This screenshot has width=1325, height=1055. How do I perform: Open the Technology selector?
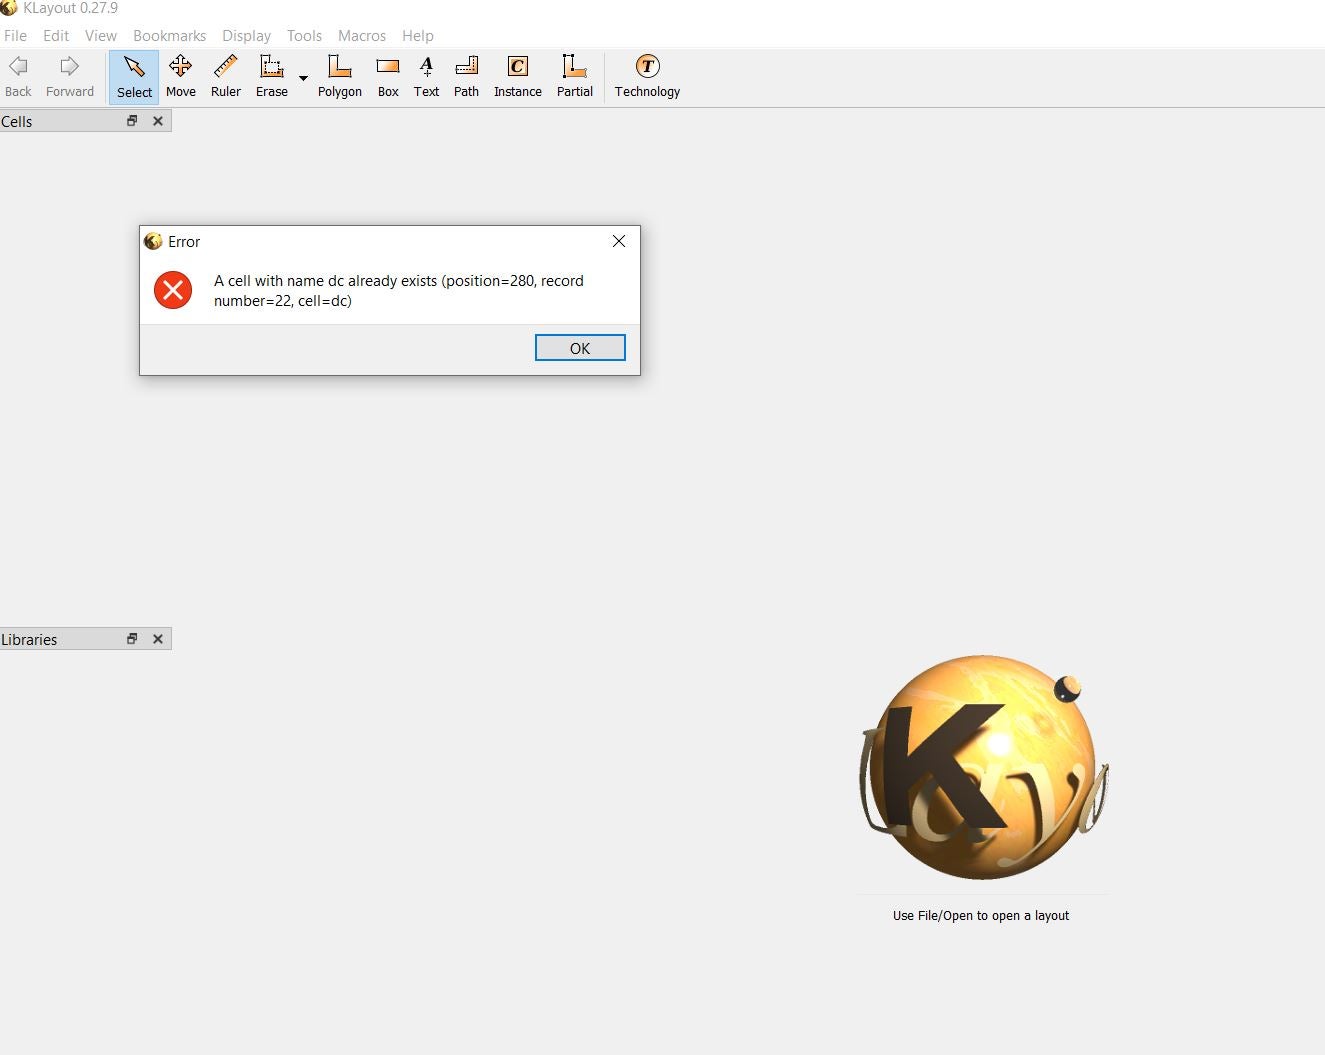pyautogui.click(x=647, y=77)
